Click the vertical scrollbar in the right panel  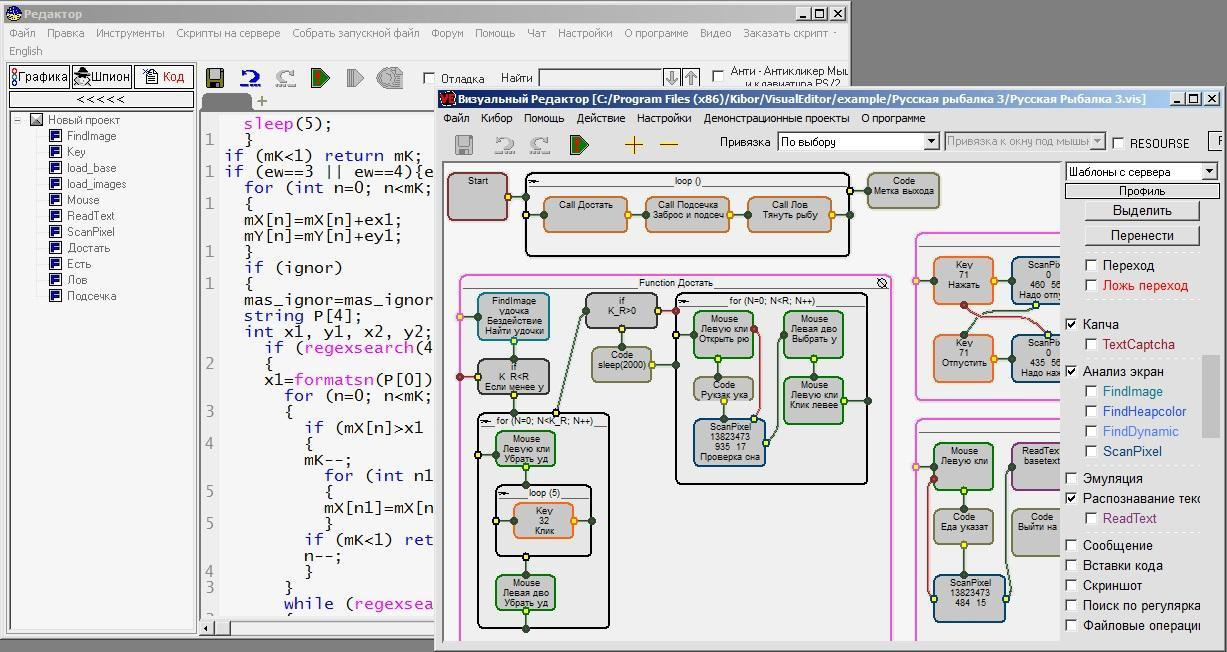1210,396
